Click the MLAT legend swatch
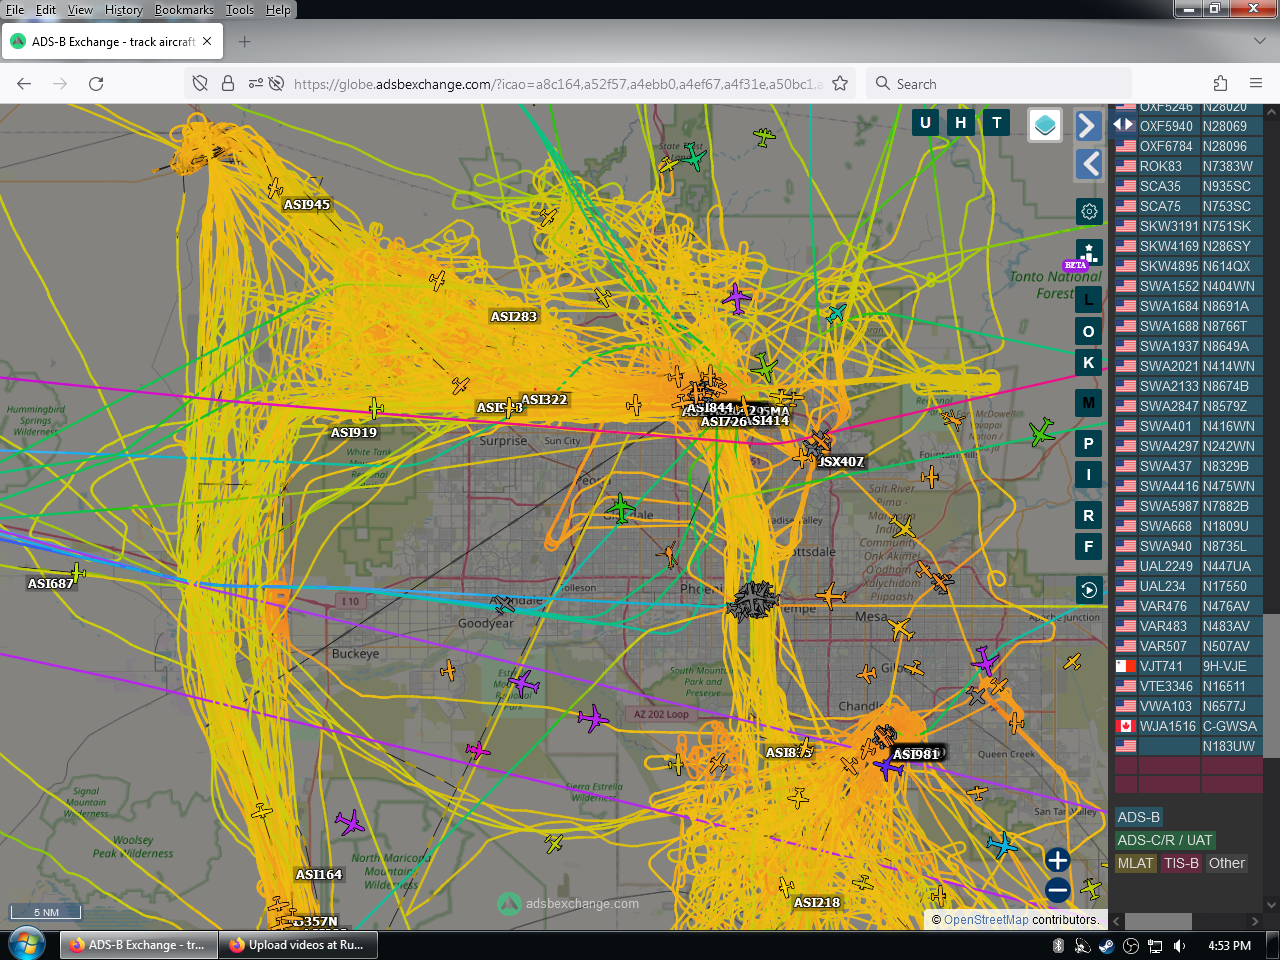 tap(1136, 863)
